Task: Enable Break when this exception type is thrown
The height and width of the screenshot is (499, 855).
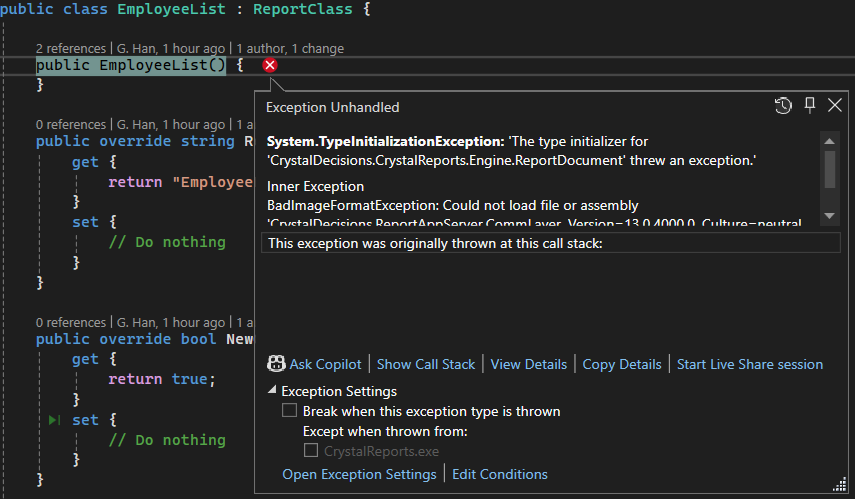Action: pyautogui.click(x=290, y=411)
